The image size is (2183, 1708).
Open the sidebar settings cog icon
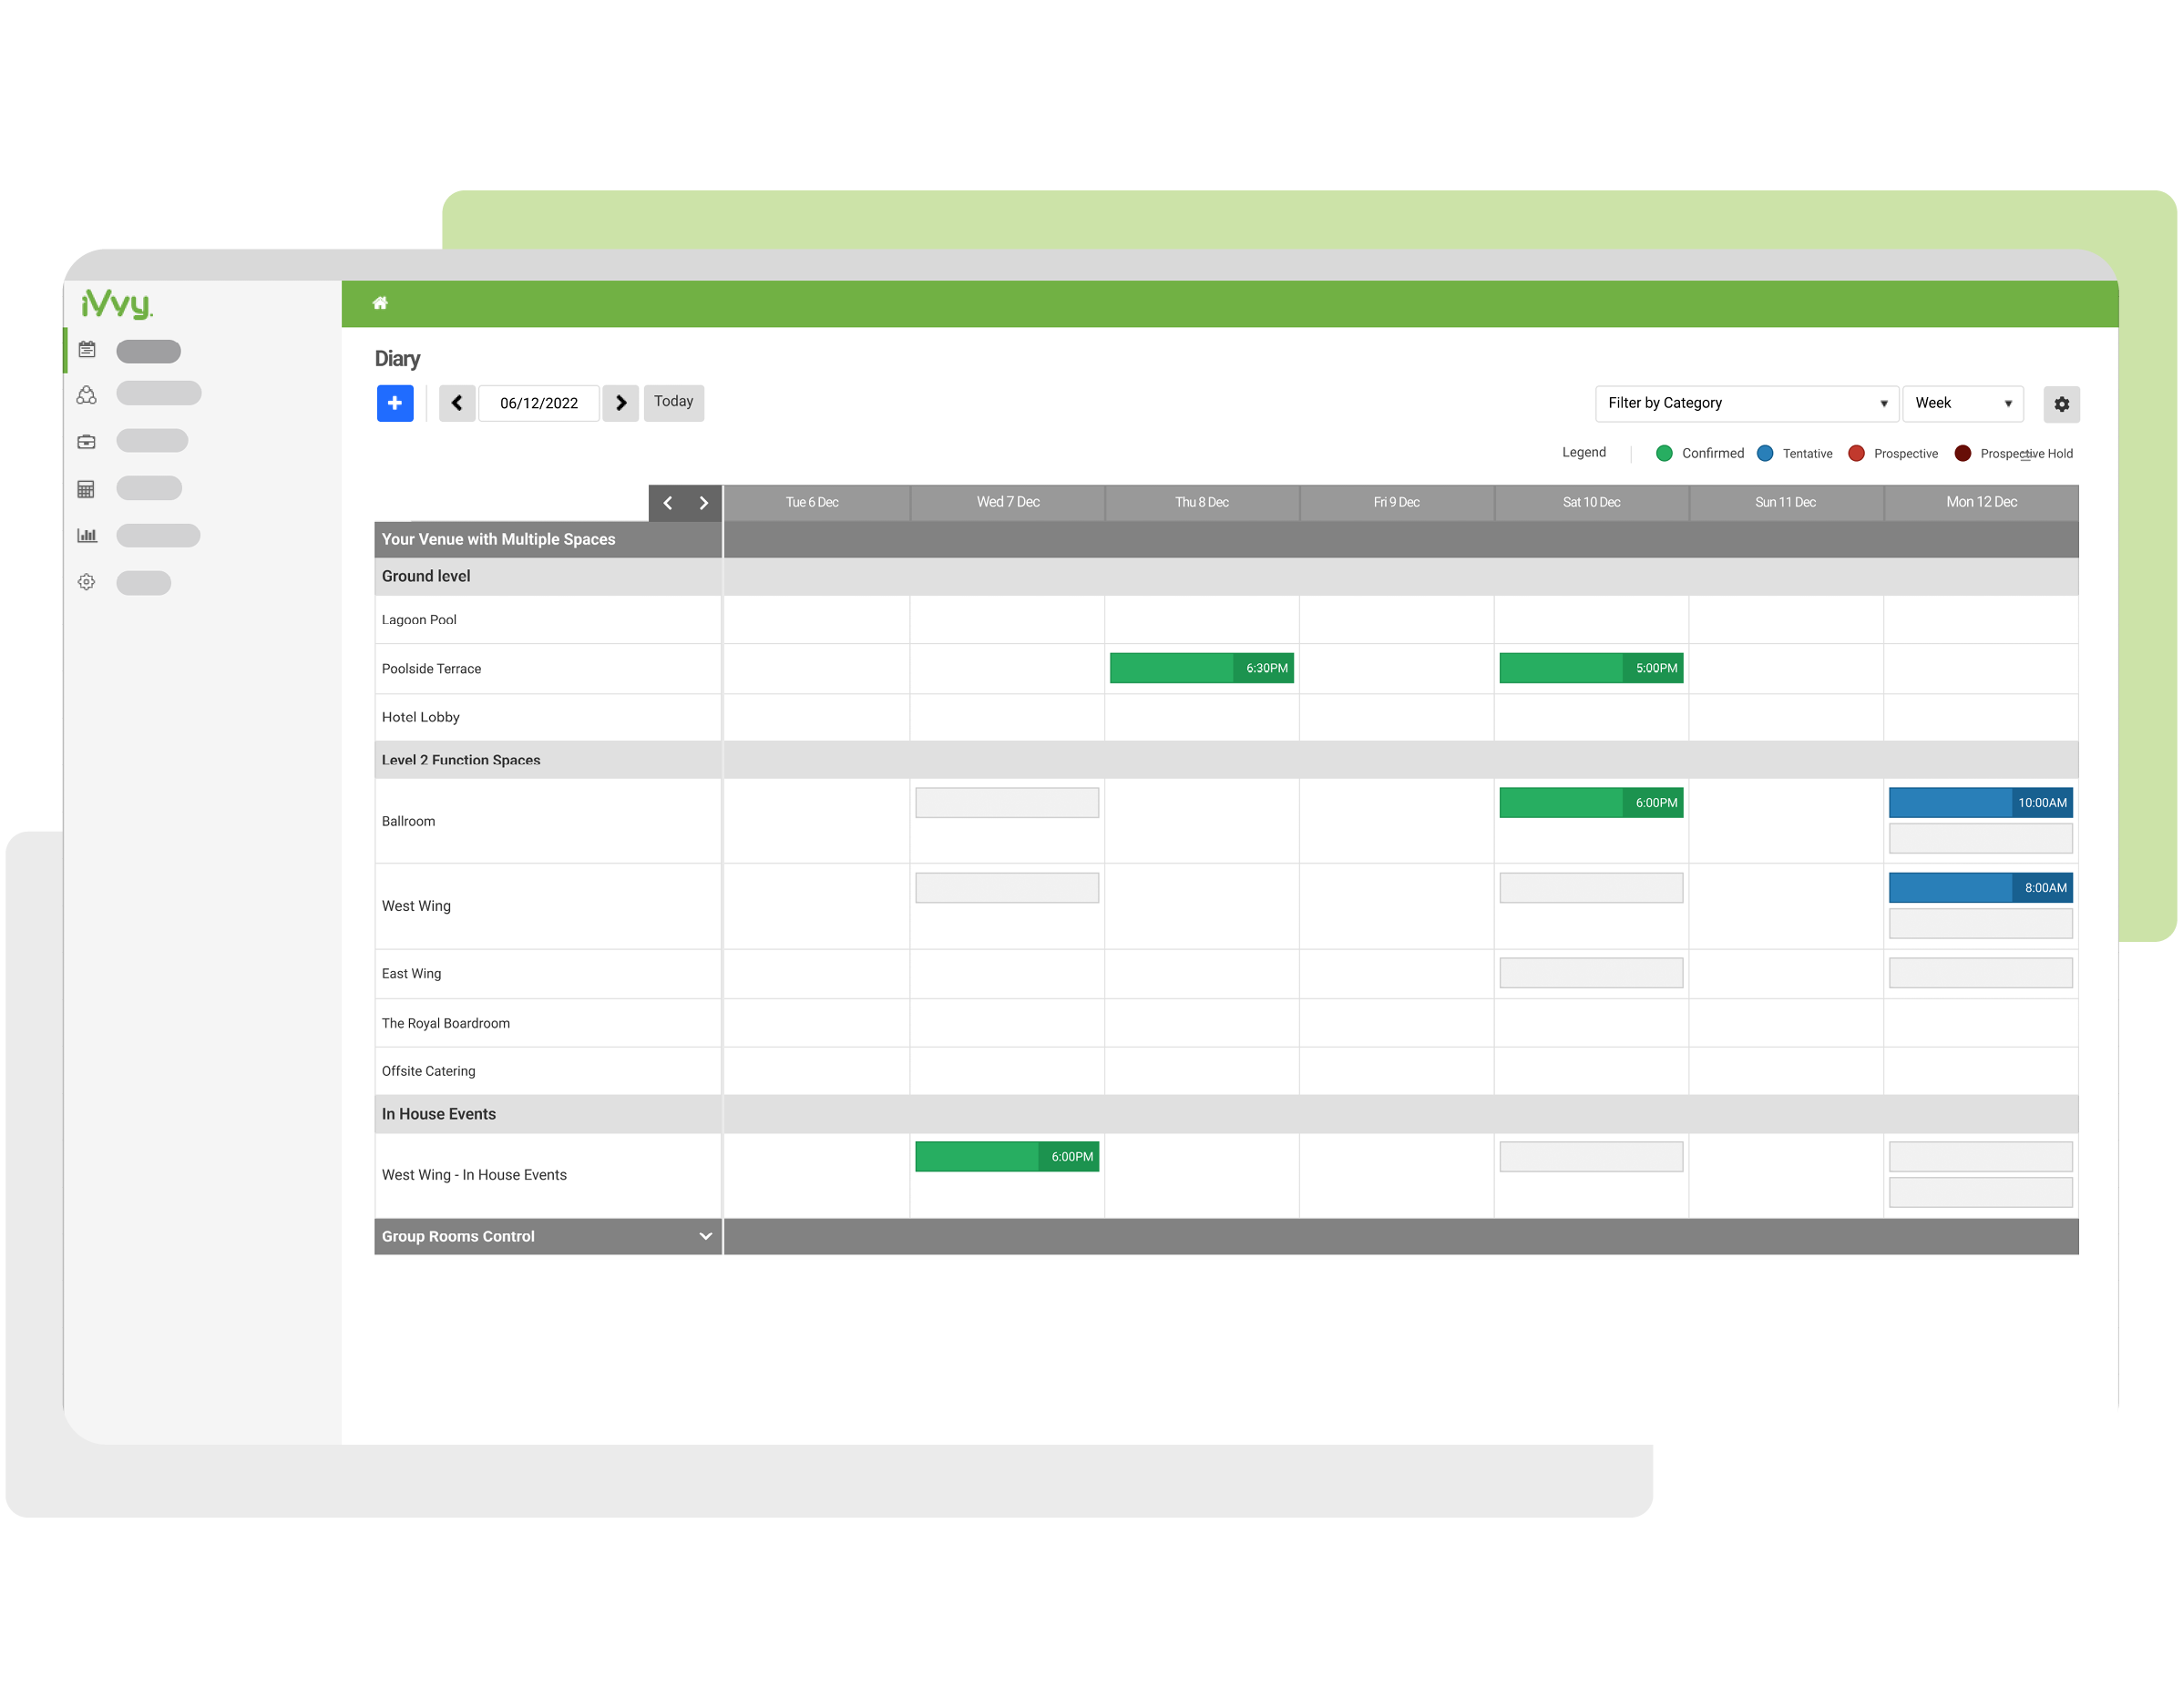click(87, 582)
